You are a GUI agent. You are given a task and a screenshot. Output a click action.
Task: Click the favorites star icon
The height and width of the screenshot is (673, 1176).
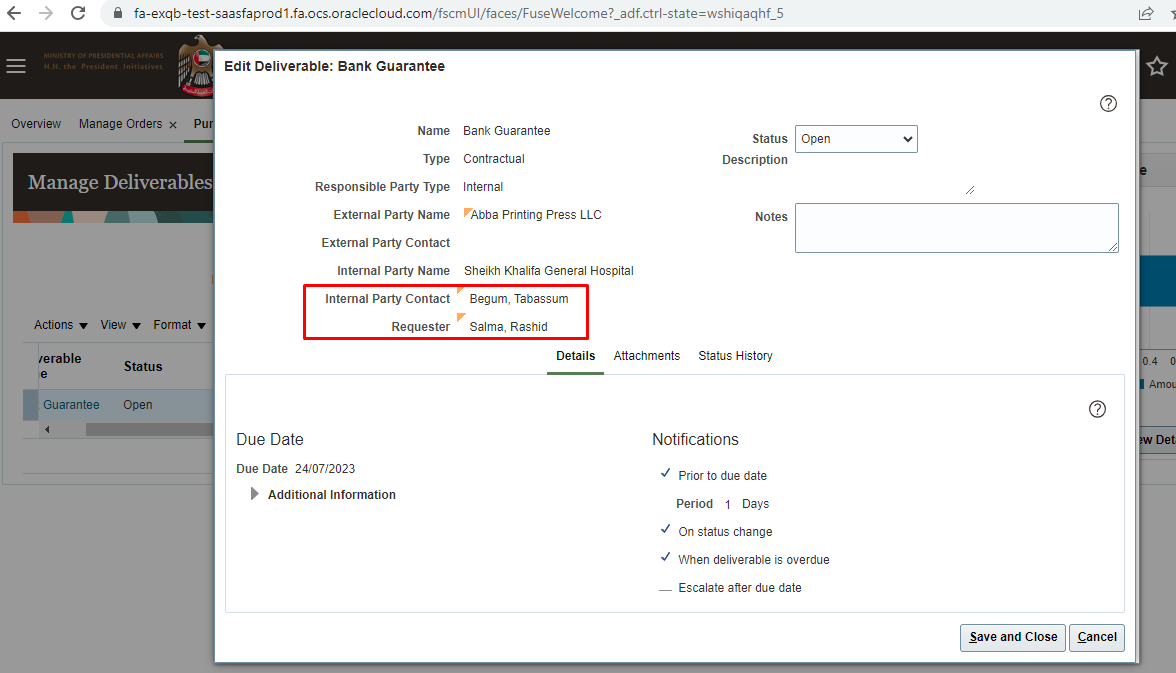(x=1157, y=66)
